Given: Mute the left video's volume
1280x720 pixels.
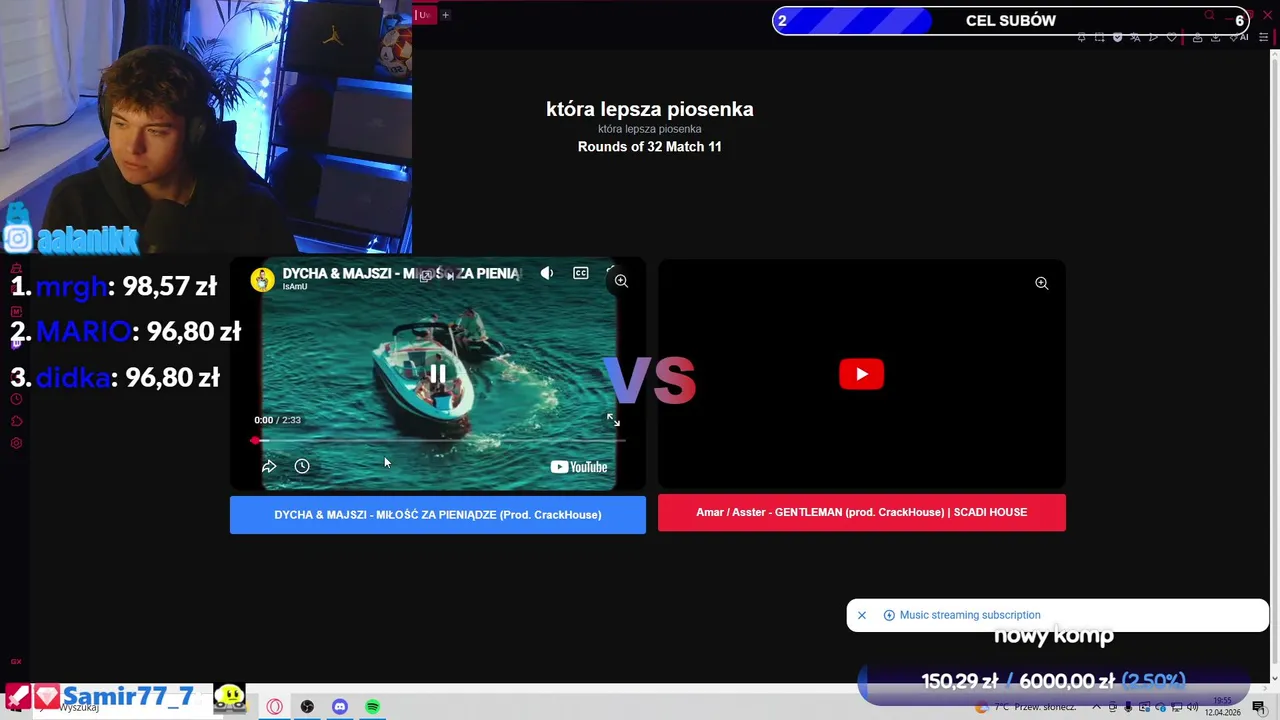Looking at the screenshot, I should (546, 273).
